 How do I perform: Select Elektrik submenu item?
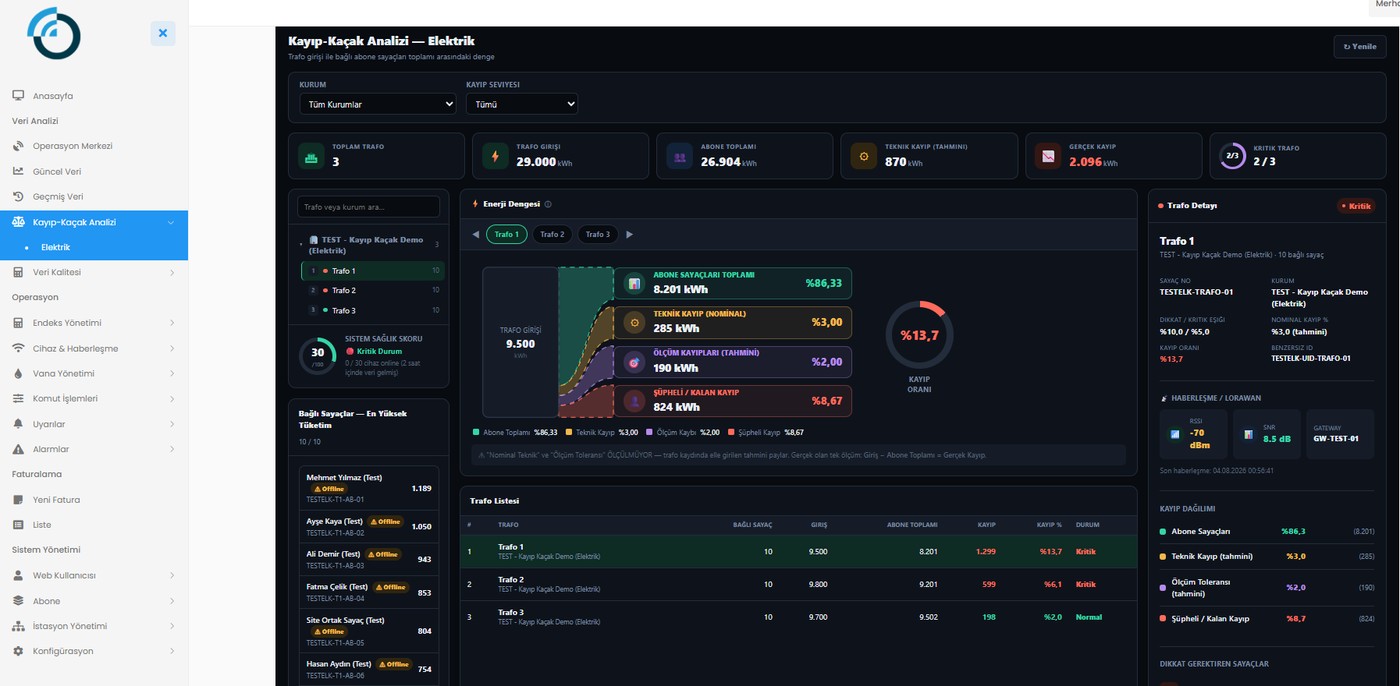point(56,247)
